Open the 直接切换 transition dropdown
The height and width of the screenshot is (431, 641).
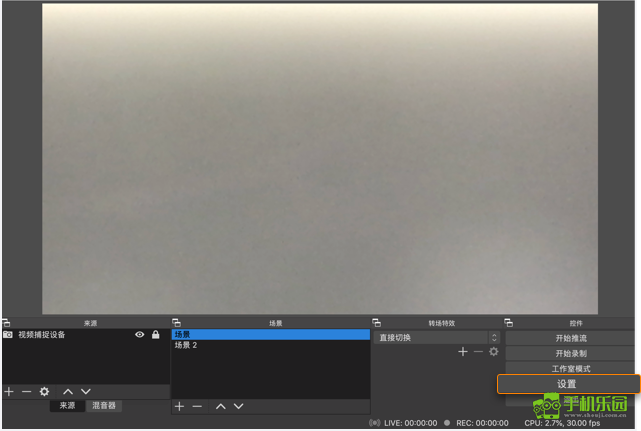coord(436,338)
